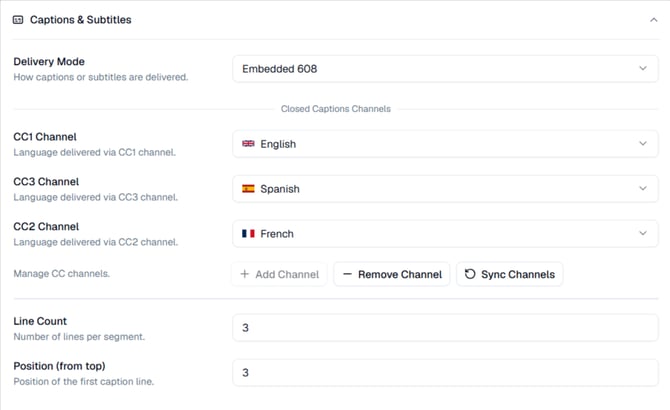Click the minus icon on Remove Channel

click(347, 274)
